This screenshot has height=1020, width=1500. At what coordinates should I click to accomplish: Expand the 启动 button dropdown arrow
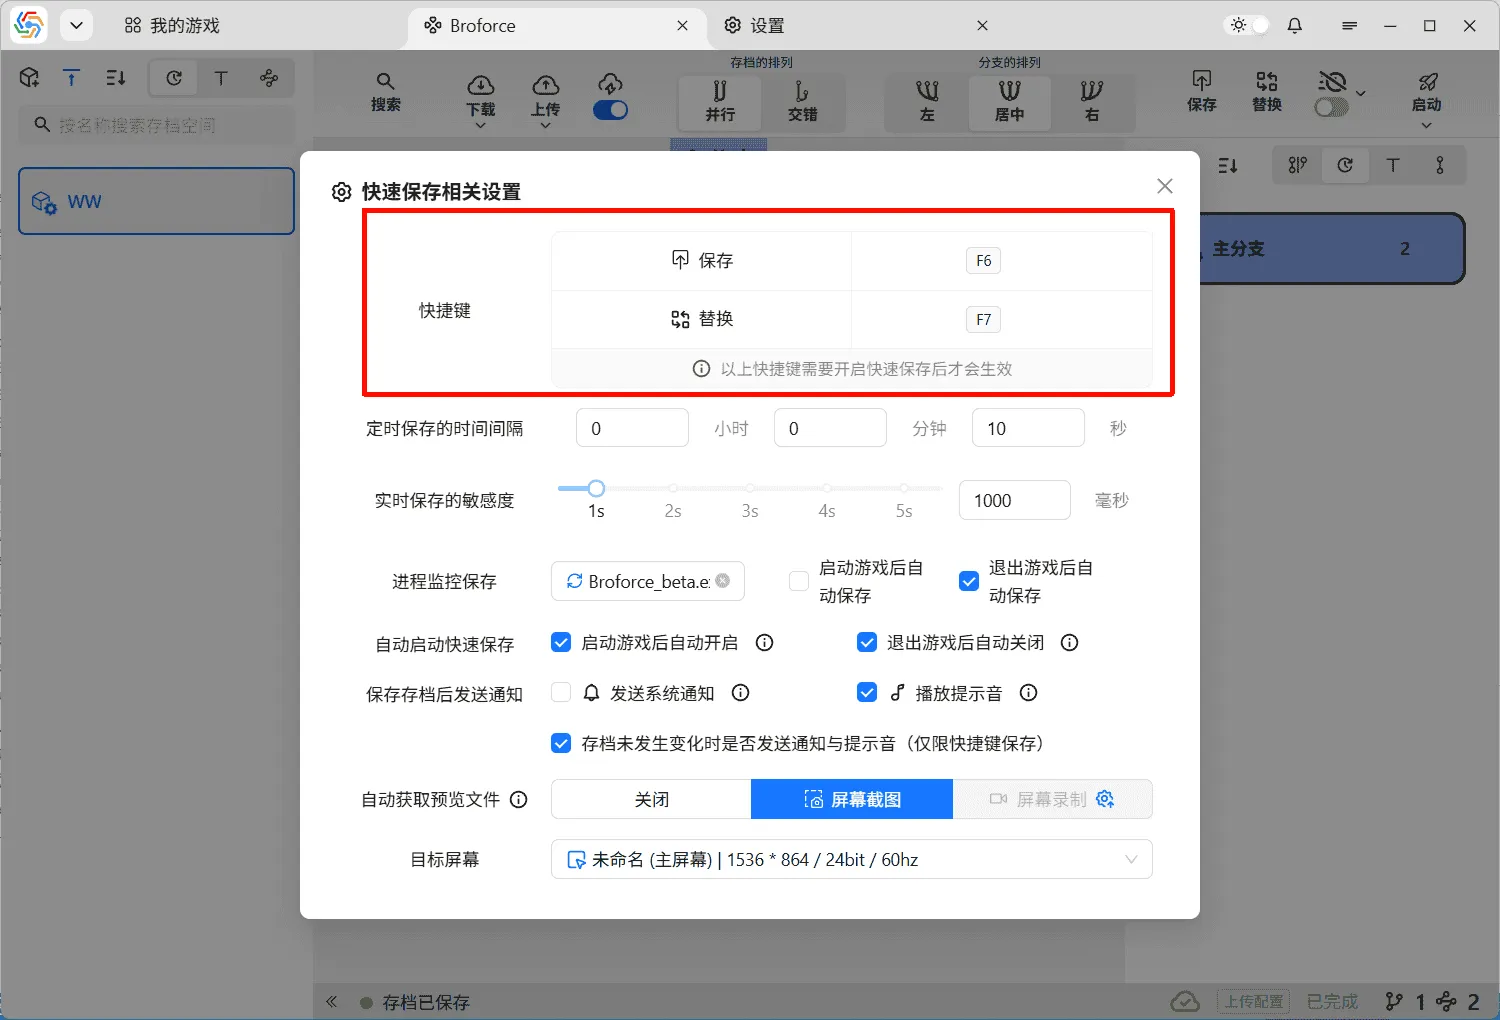point(1427,125)
